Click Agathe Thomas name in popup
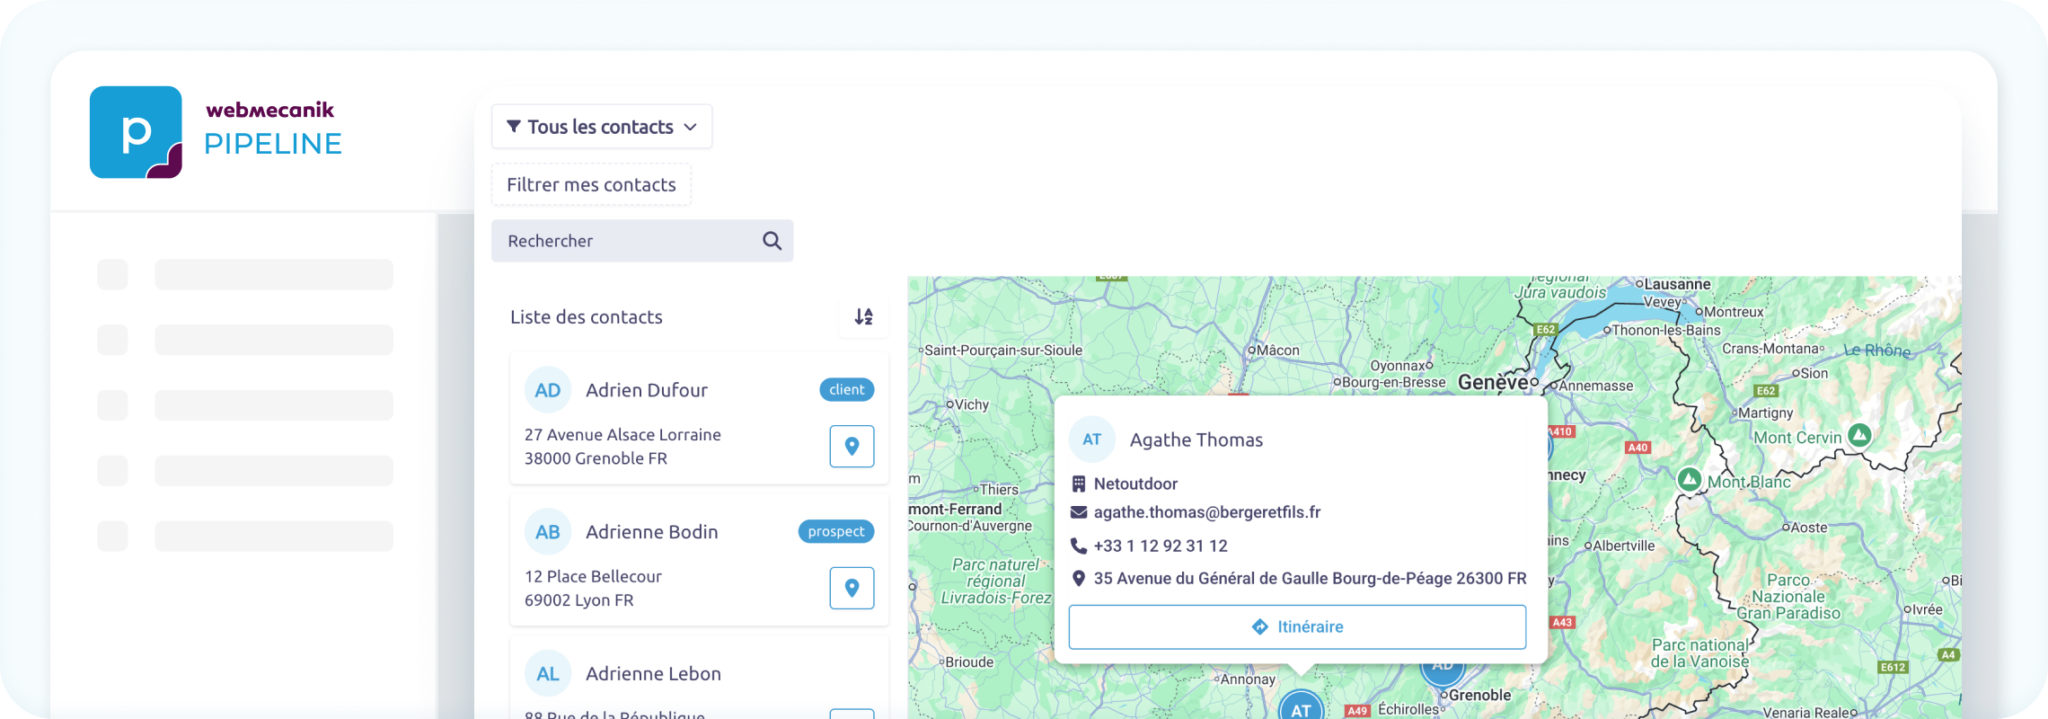The width and height of the screenshot is (2048, 719). (1196, 440)
